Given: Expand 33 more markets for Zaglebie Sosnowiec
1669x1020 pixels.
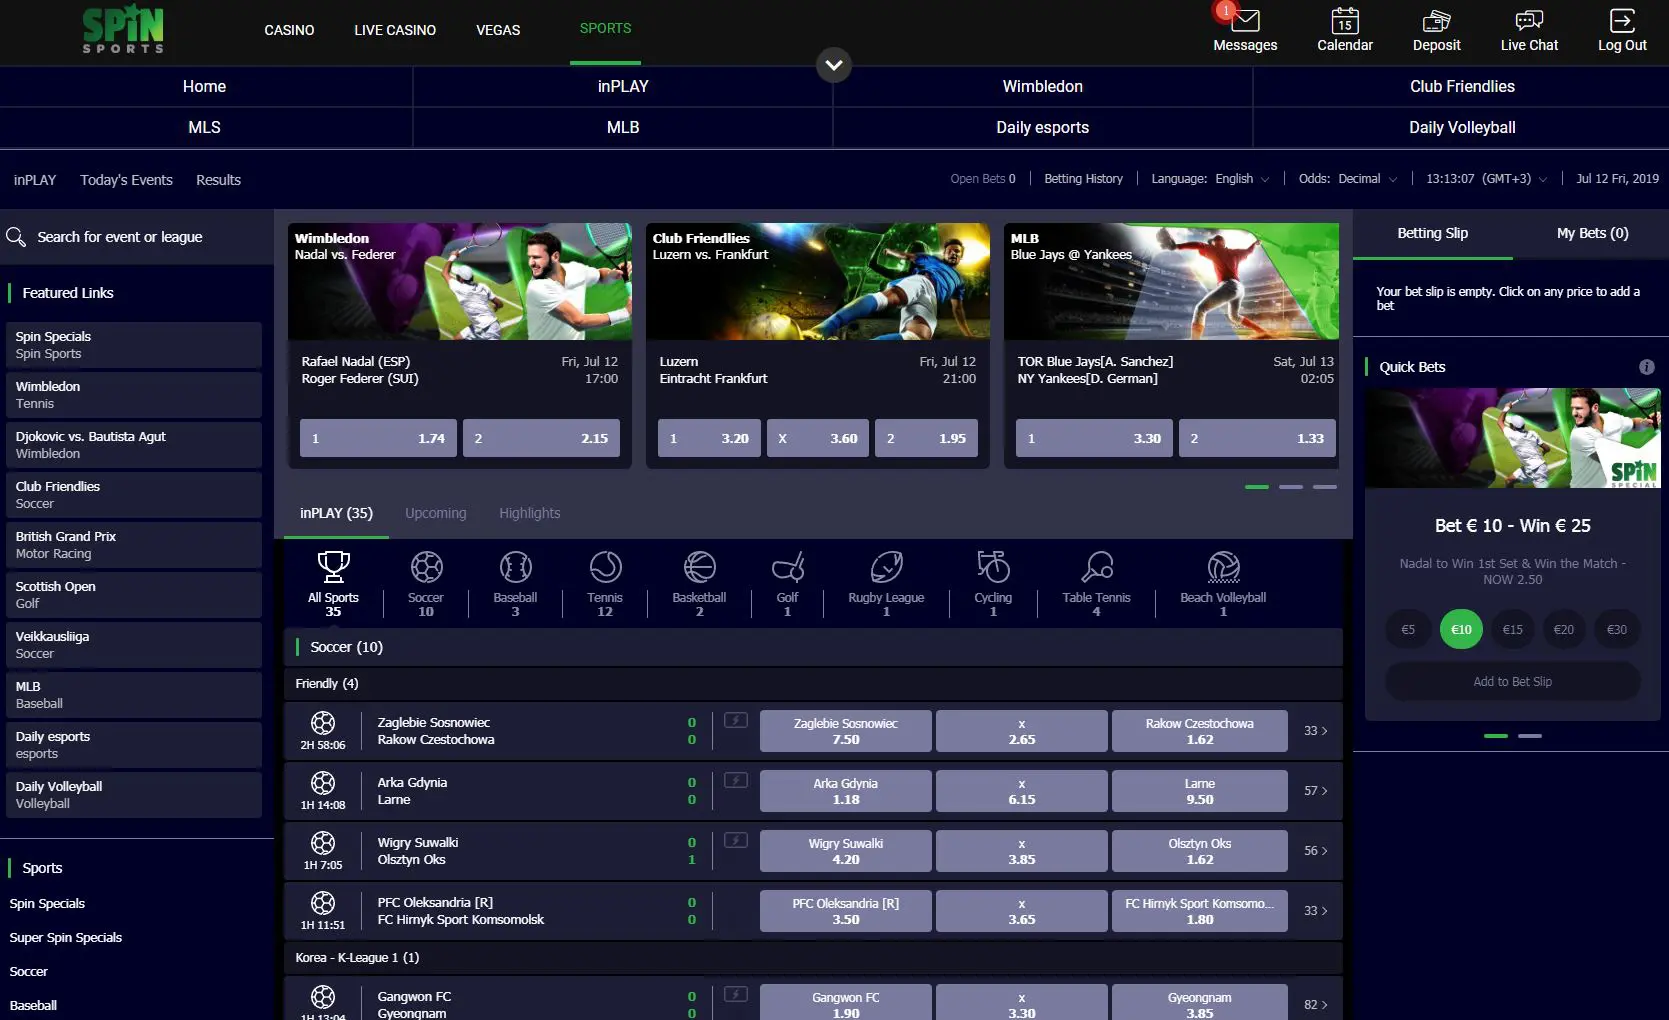Looking at the screenshot, I should pos(1315,731).
